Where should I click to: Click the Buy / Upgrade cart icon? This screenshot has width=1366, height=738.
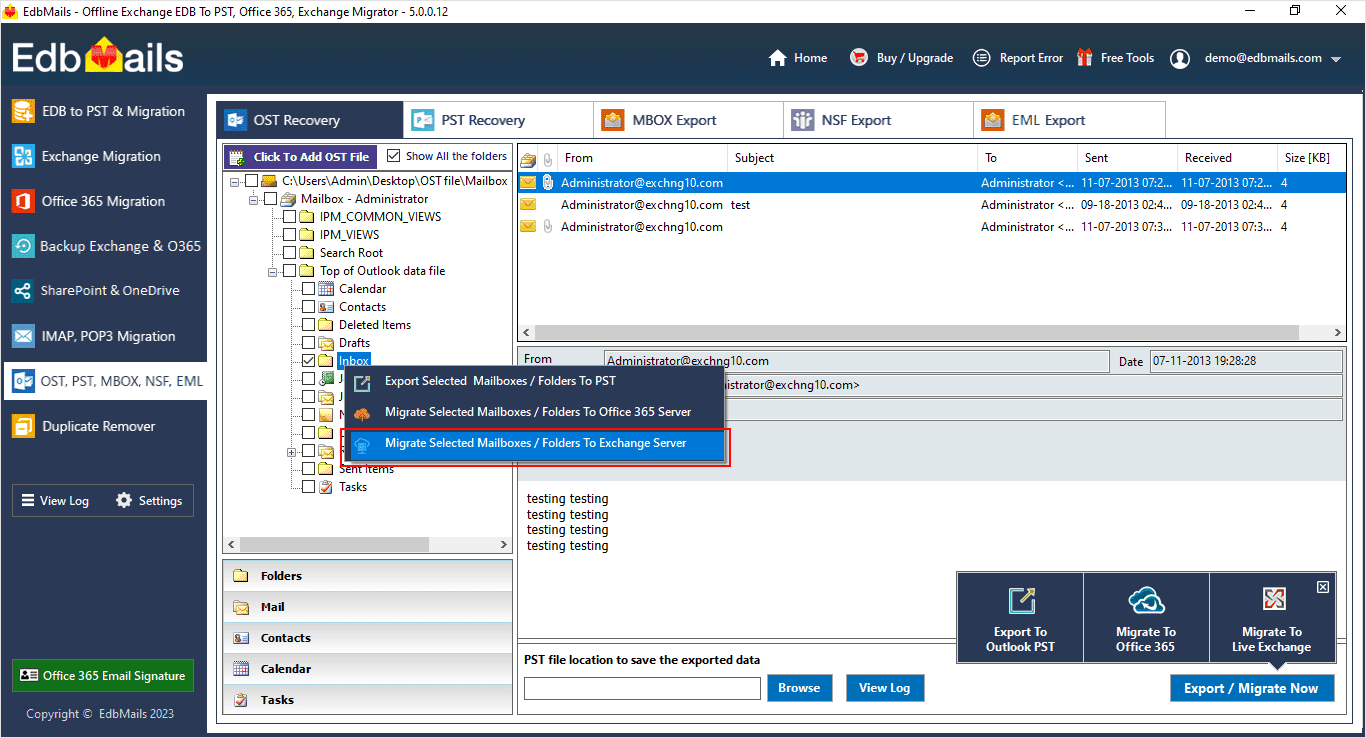tap(859, 58)
